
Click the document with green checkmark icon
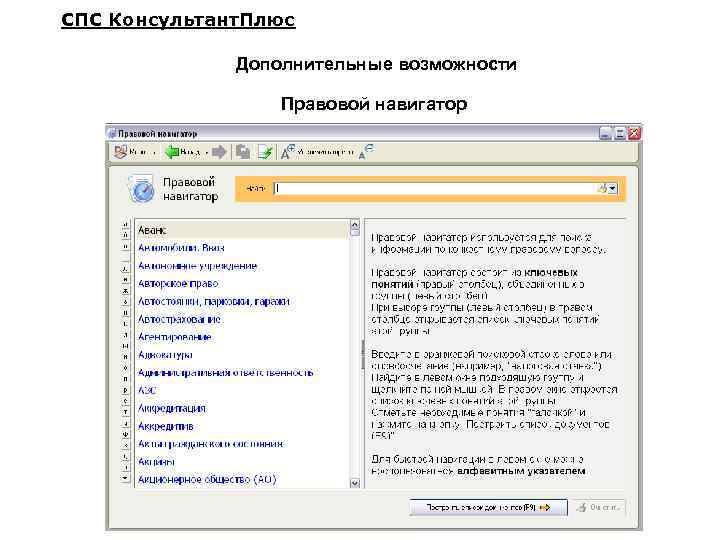point(265,152)
